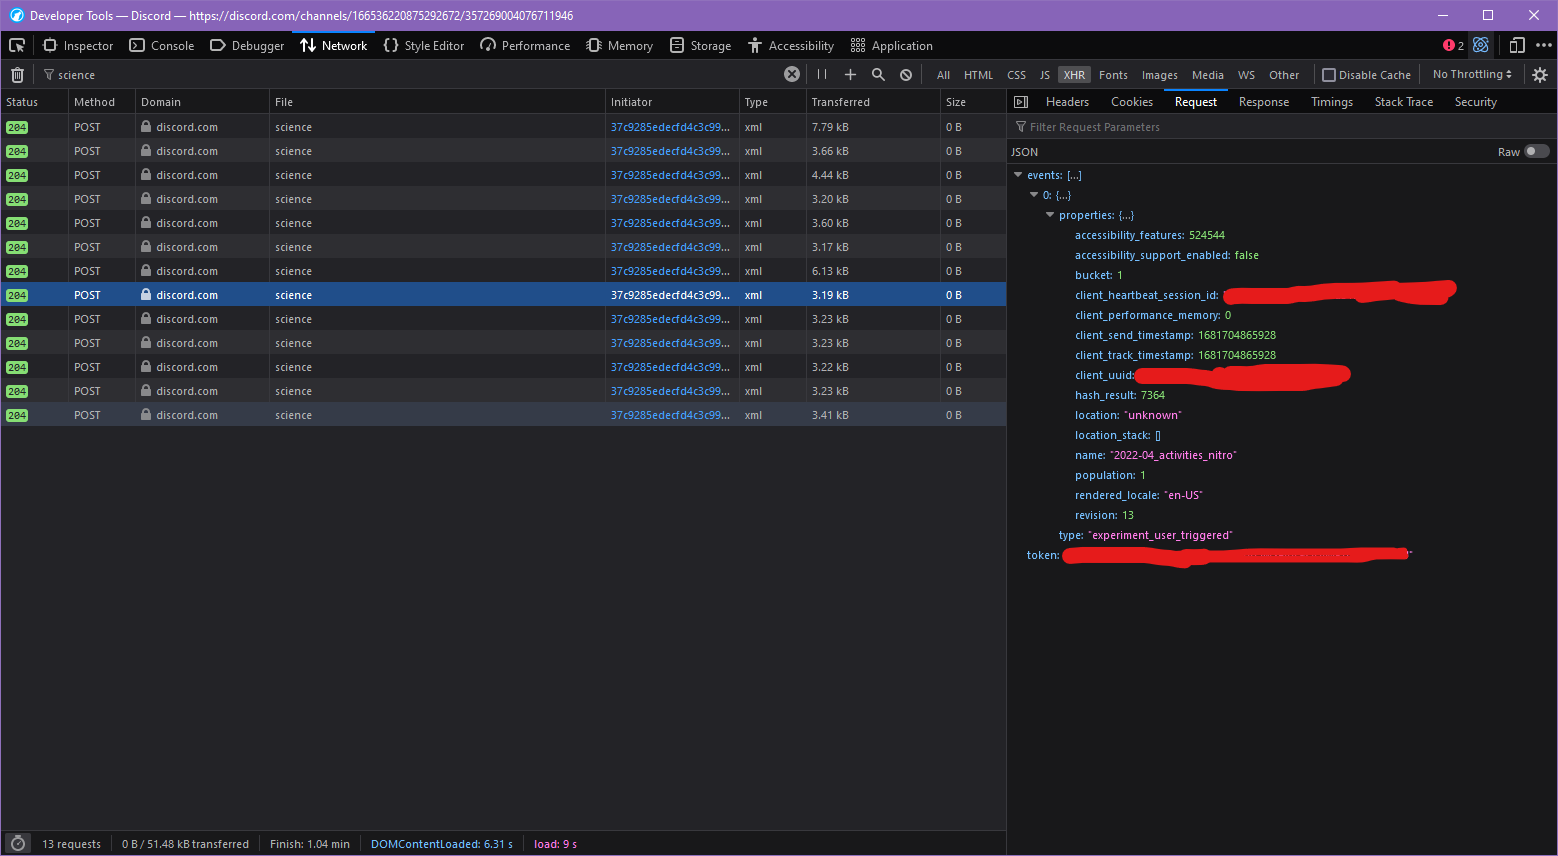Collapse the properties object in the JSON tree
This screenshot has height=856, width=1558.
(x=1050, y=214)
